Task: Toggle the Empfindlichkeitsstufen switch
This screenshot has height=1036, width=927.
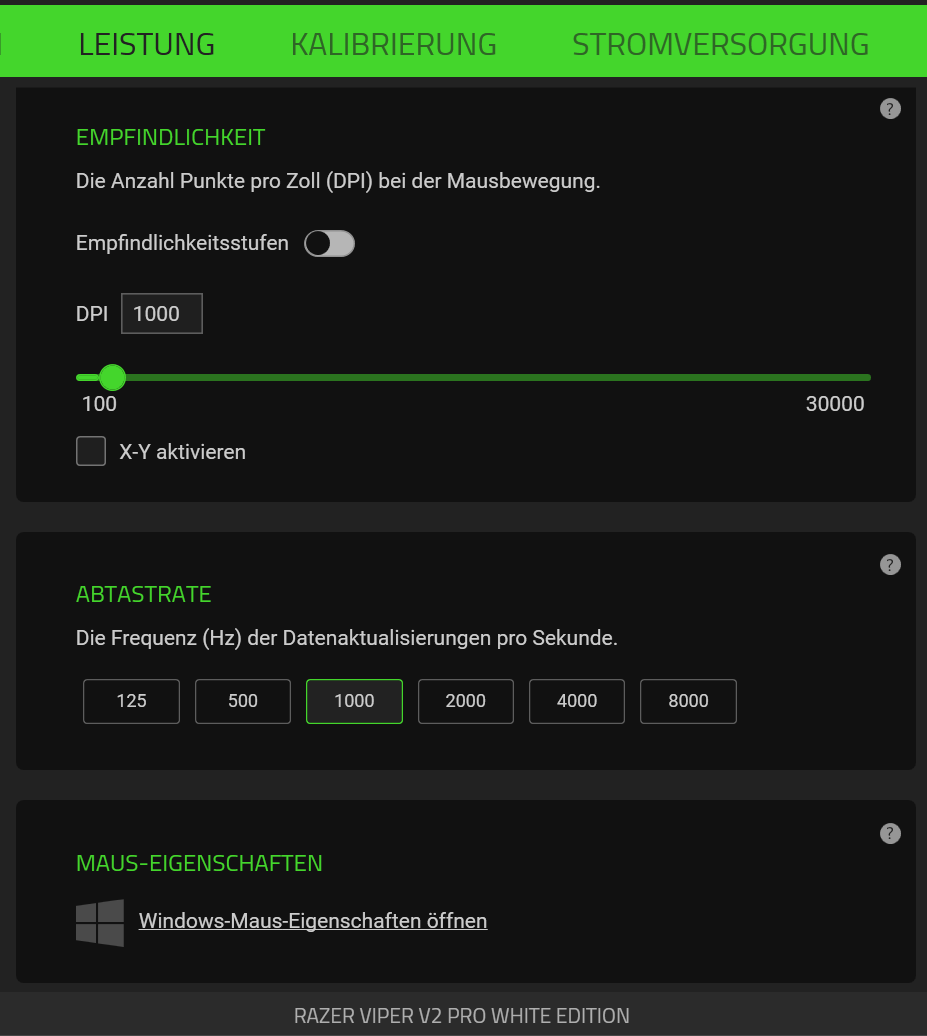Action: (329, 244)
